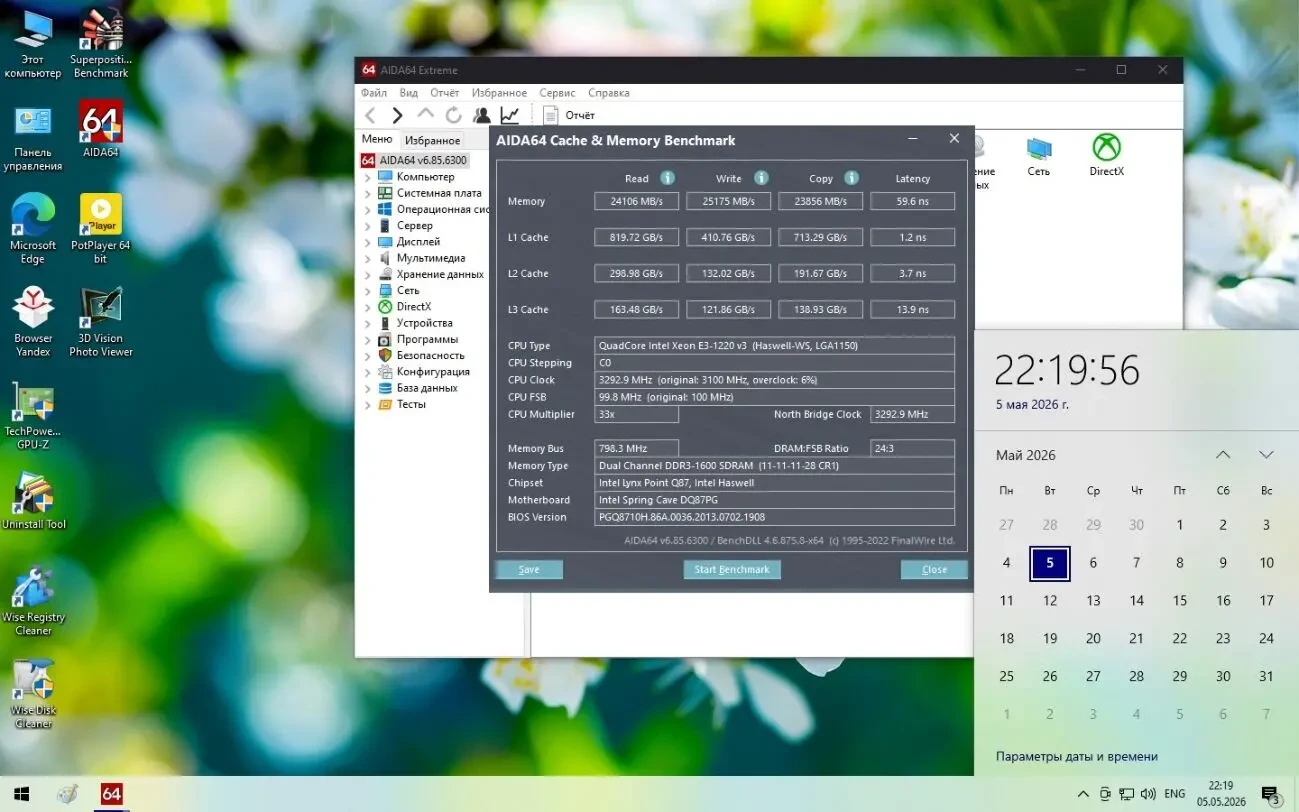The width and height of the screenshot is (1299, 812).
Task: Open the notification center icon
Action: 1271,795
